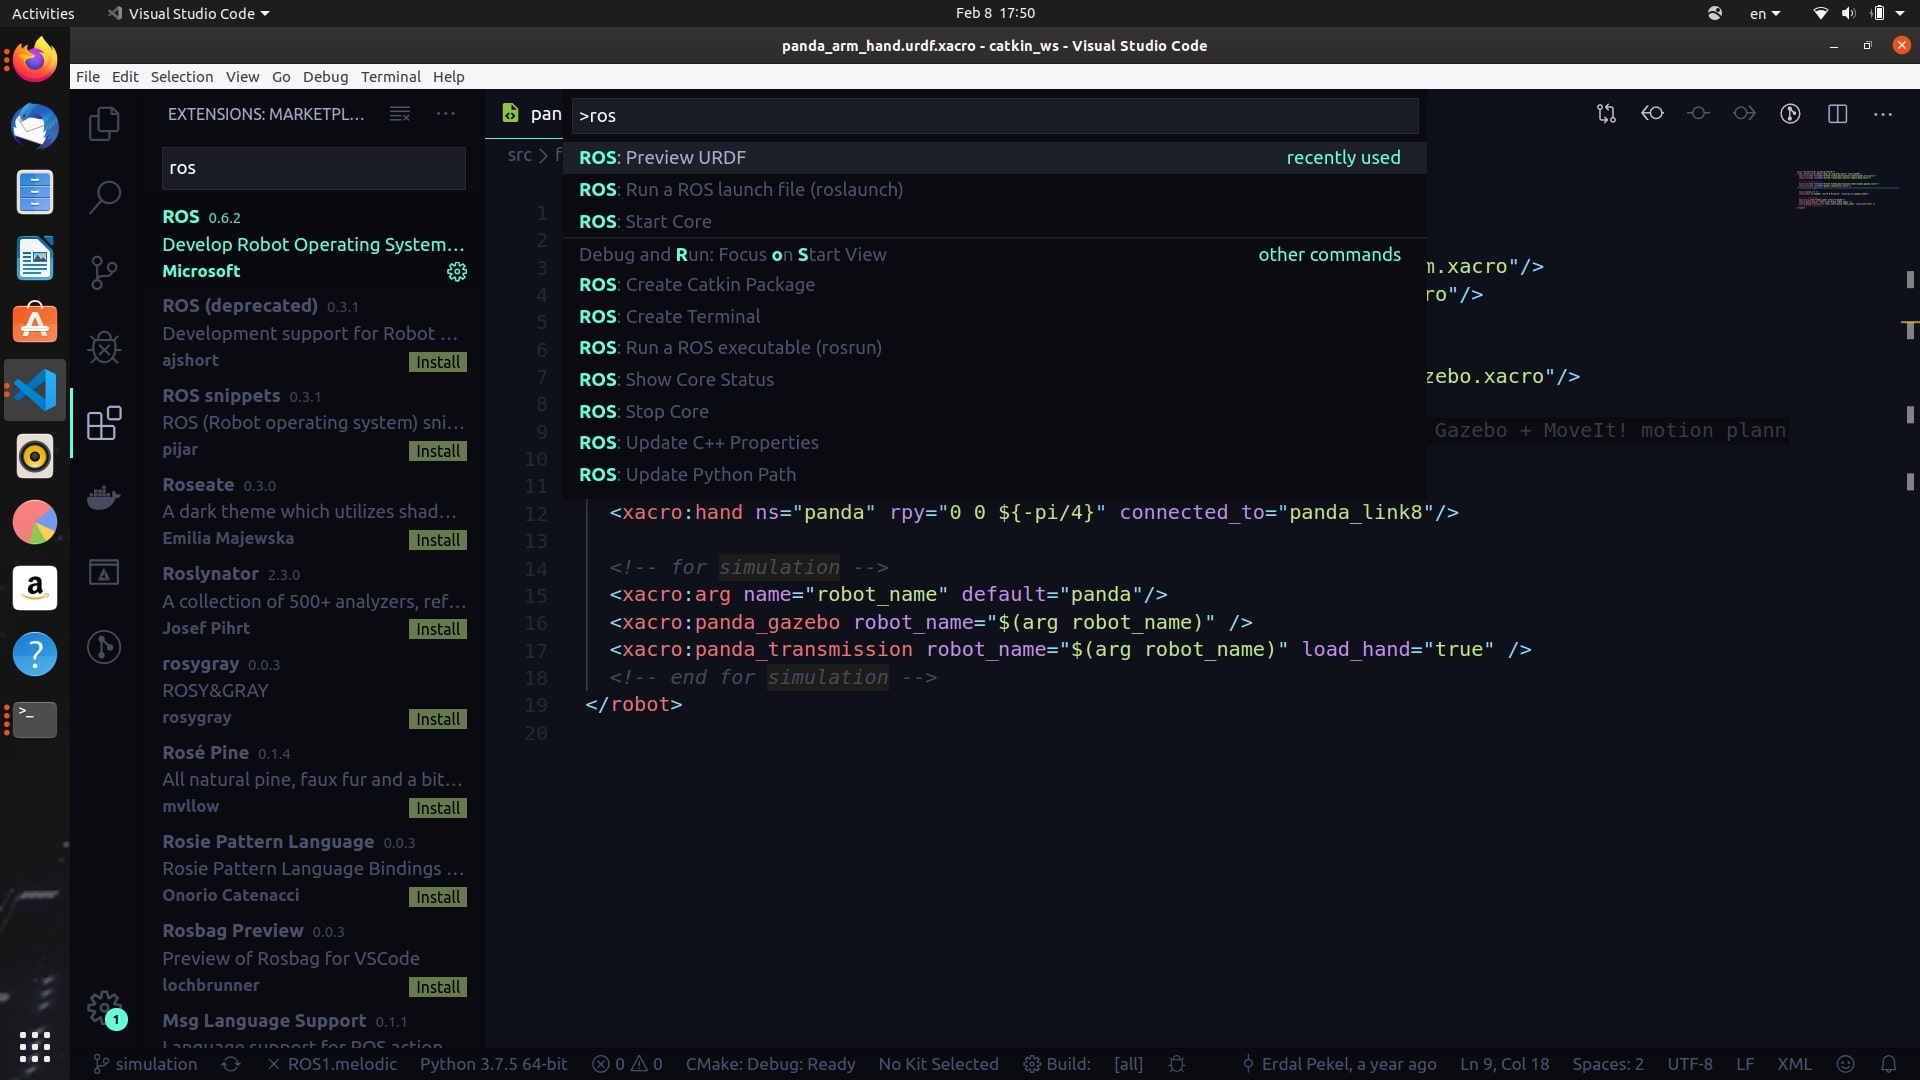This screenshot has height=1080, width=1920.
Task: Install the ROS snippets extension
Action: [x=438, y=451]
